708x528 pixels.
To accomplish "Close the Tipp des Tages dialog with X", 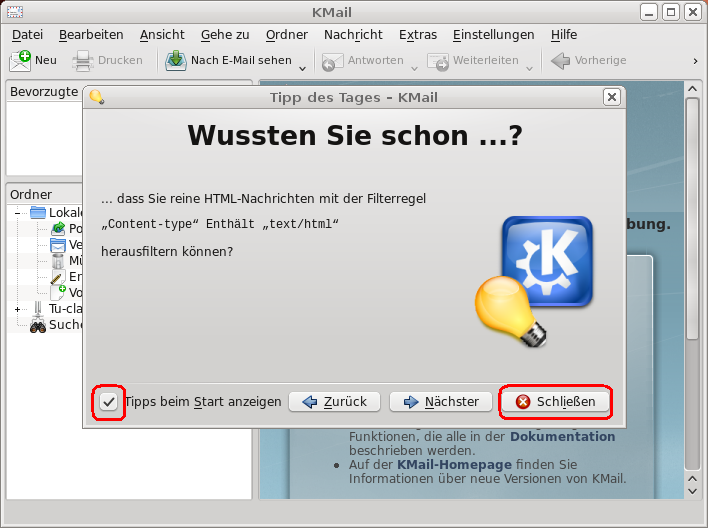I will [x=611, y=97].
